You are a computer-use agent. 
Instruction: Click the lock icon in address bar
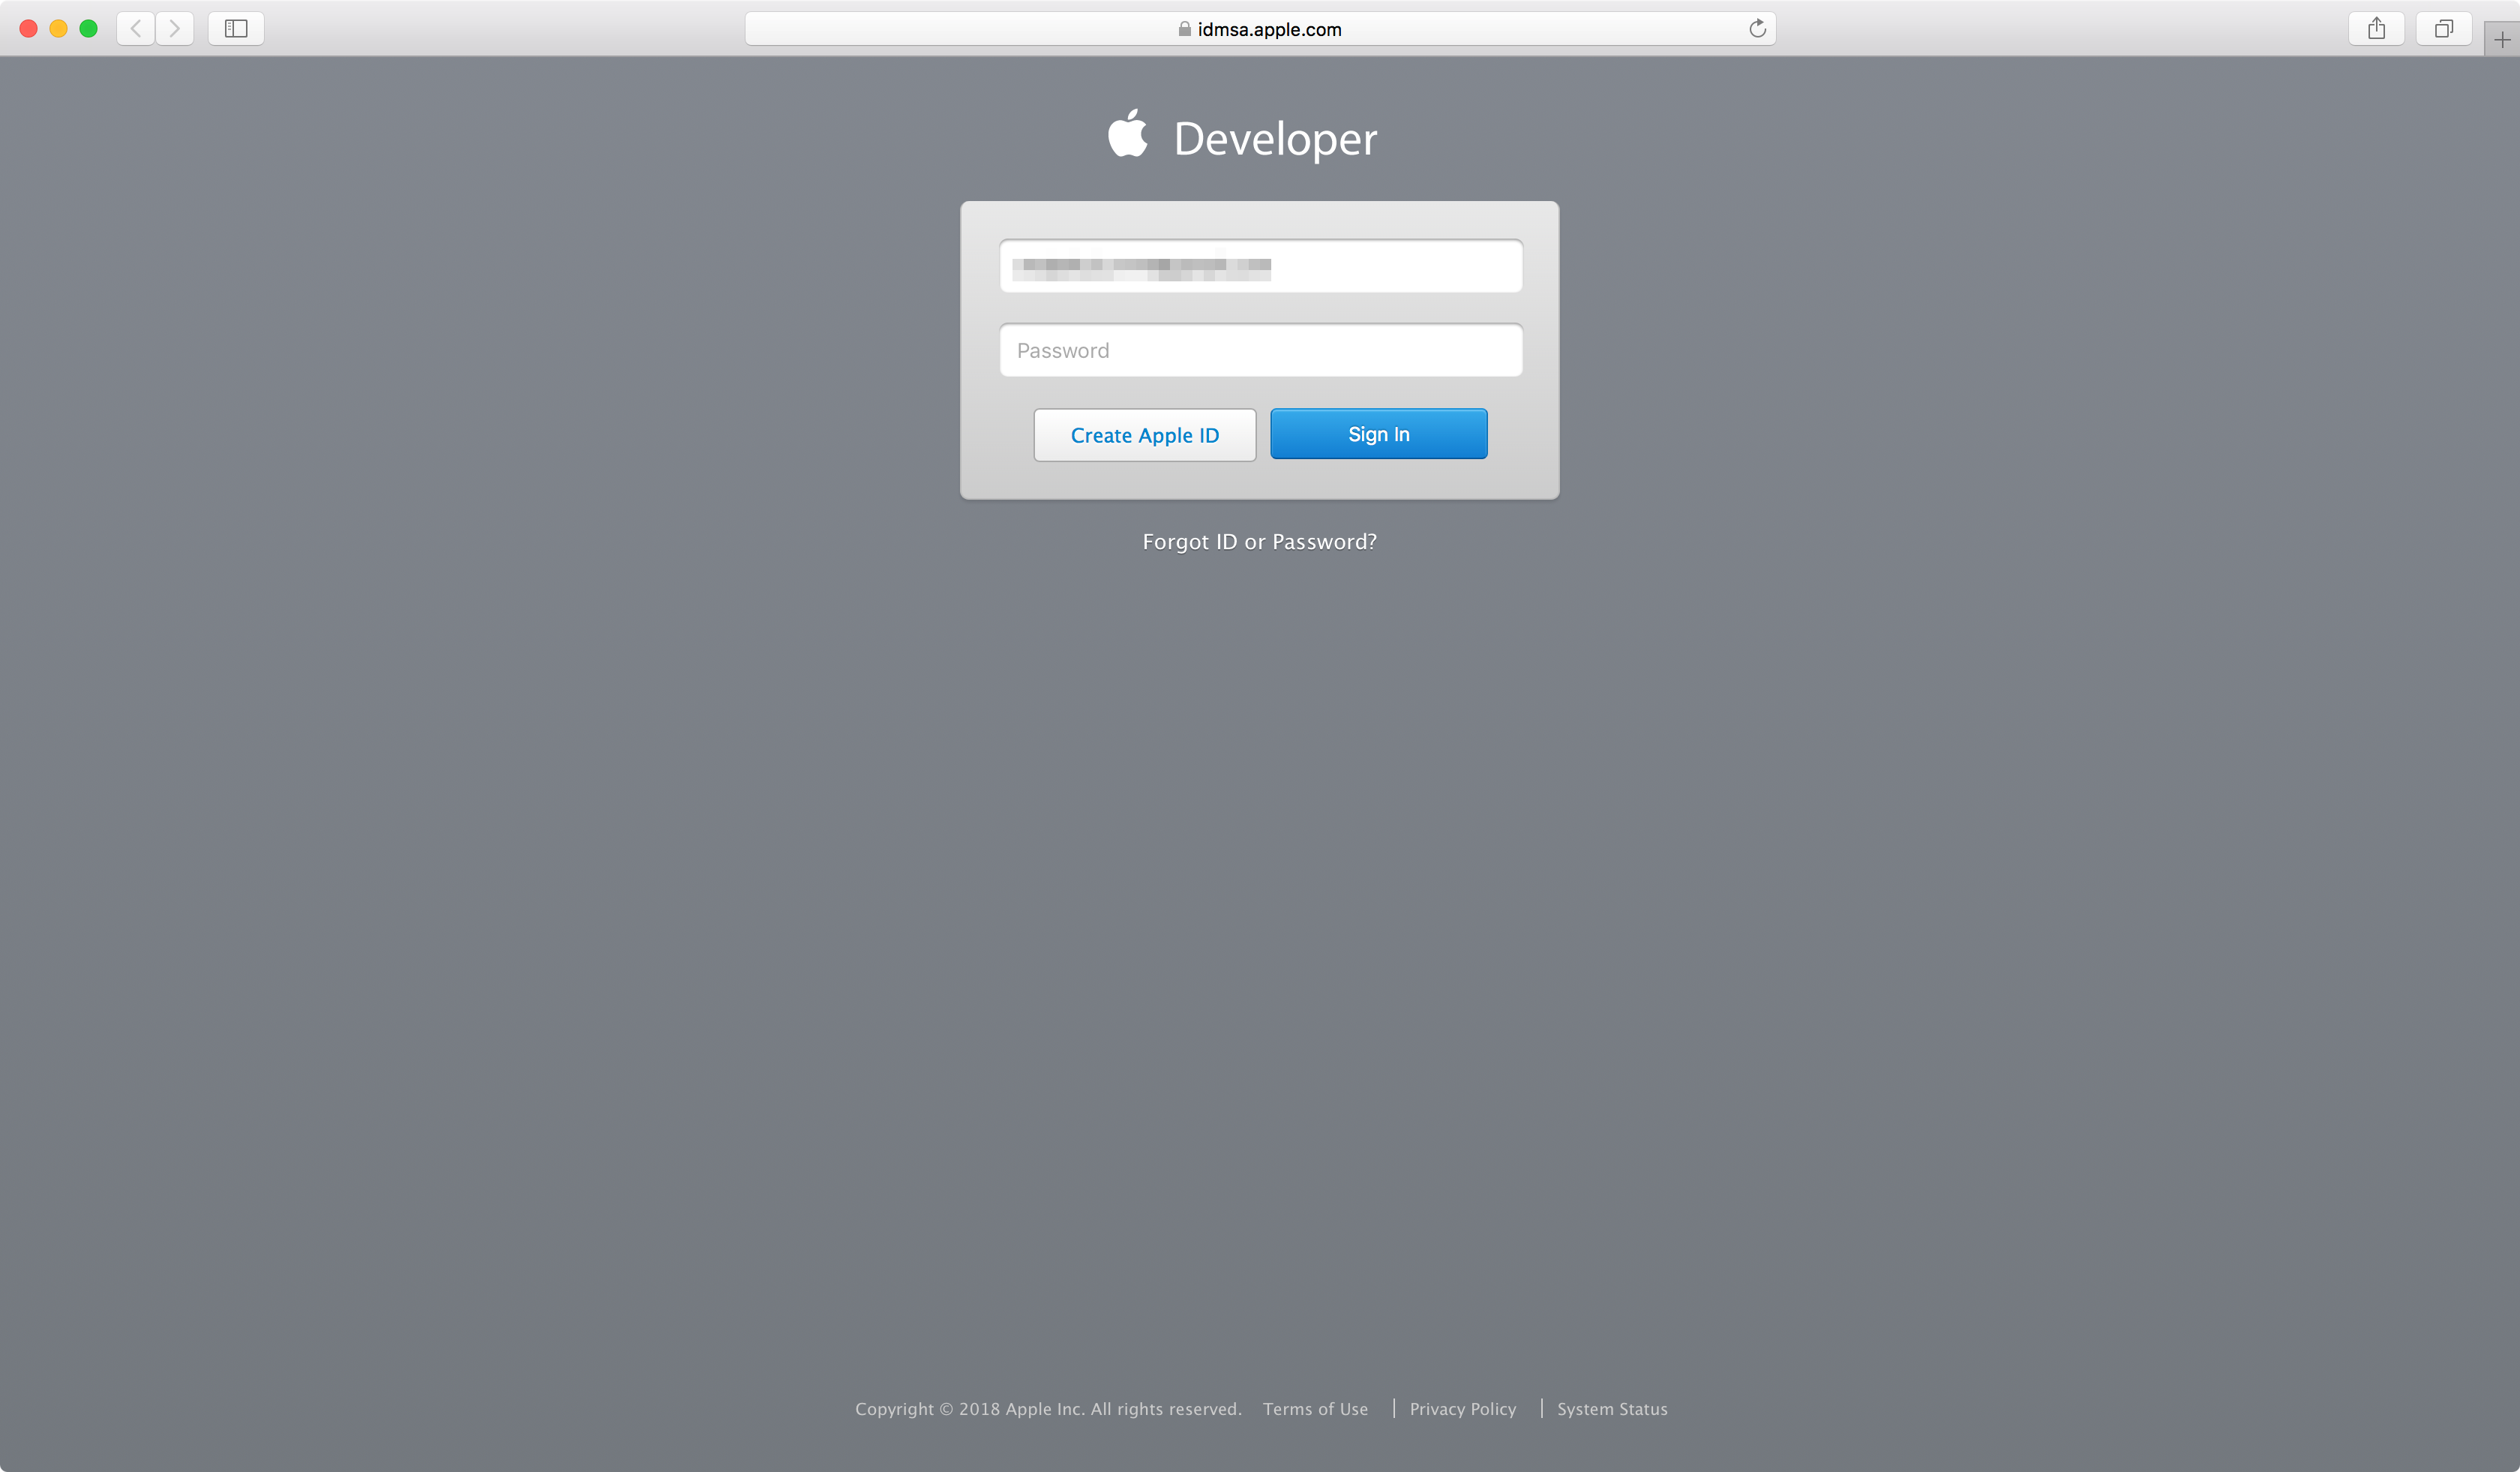1184,29
